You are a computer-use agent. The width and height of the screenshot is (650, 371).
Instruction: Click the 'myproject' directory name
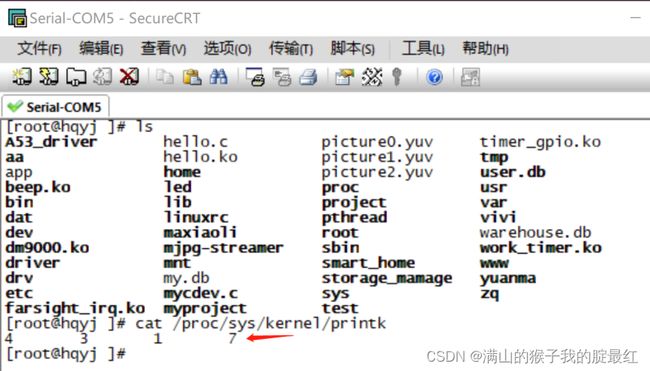(205, 308)
